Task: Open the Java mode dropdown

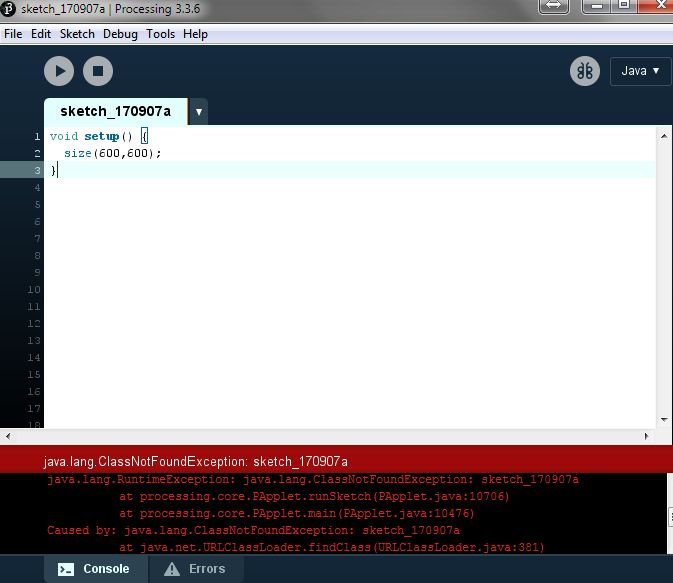Action: point(640,71)
